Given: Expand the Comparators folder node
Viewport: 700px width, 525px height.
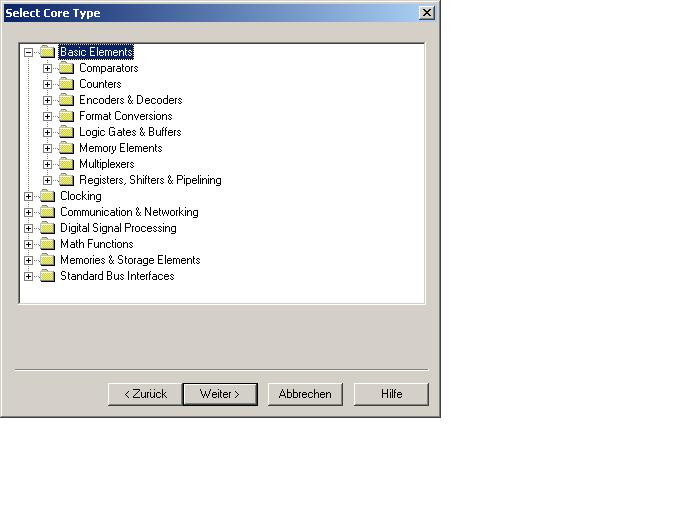Looking at the screenshot, I should 47,68.
